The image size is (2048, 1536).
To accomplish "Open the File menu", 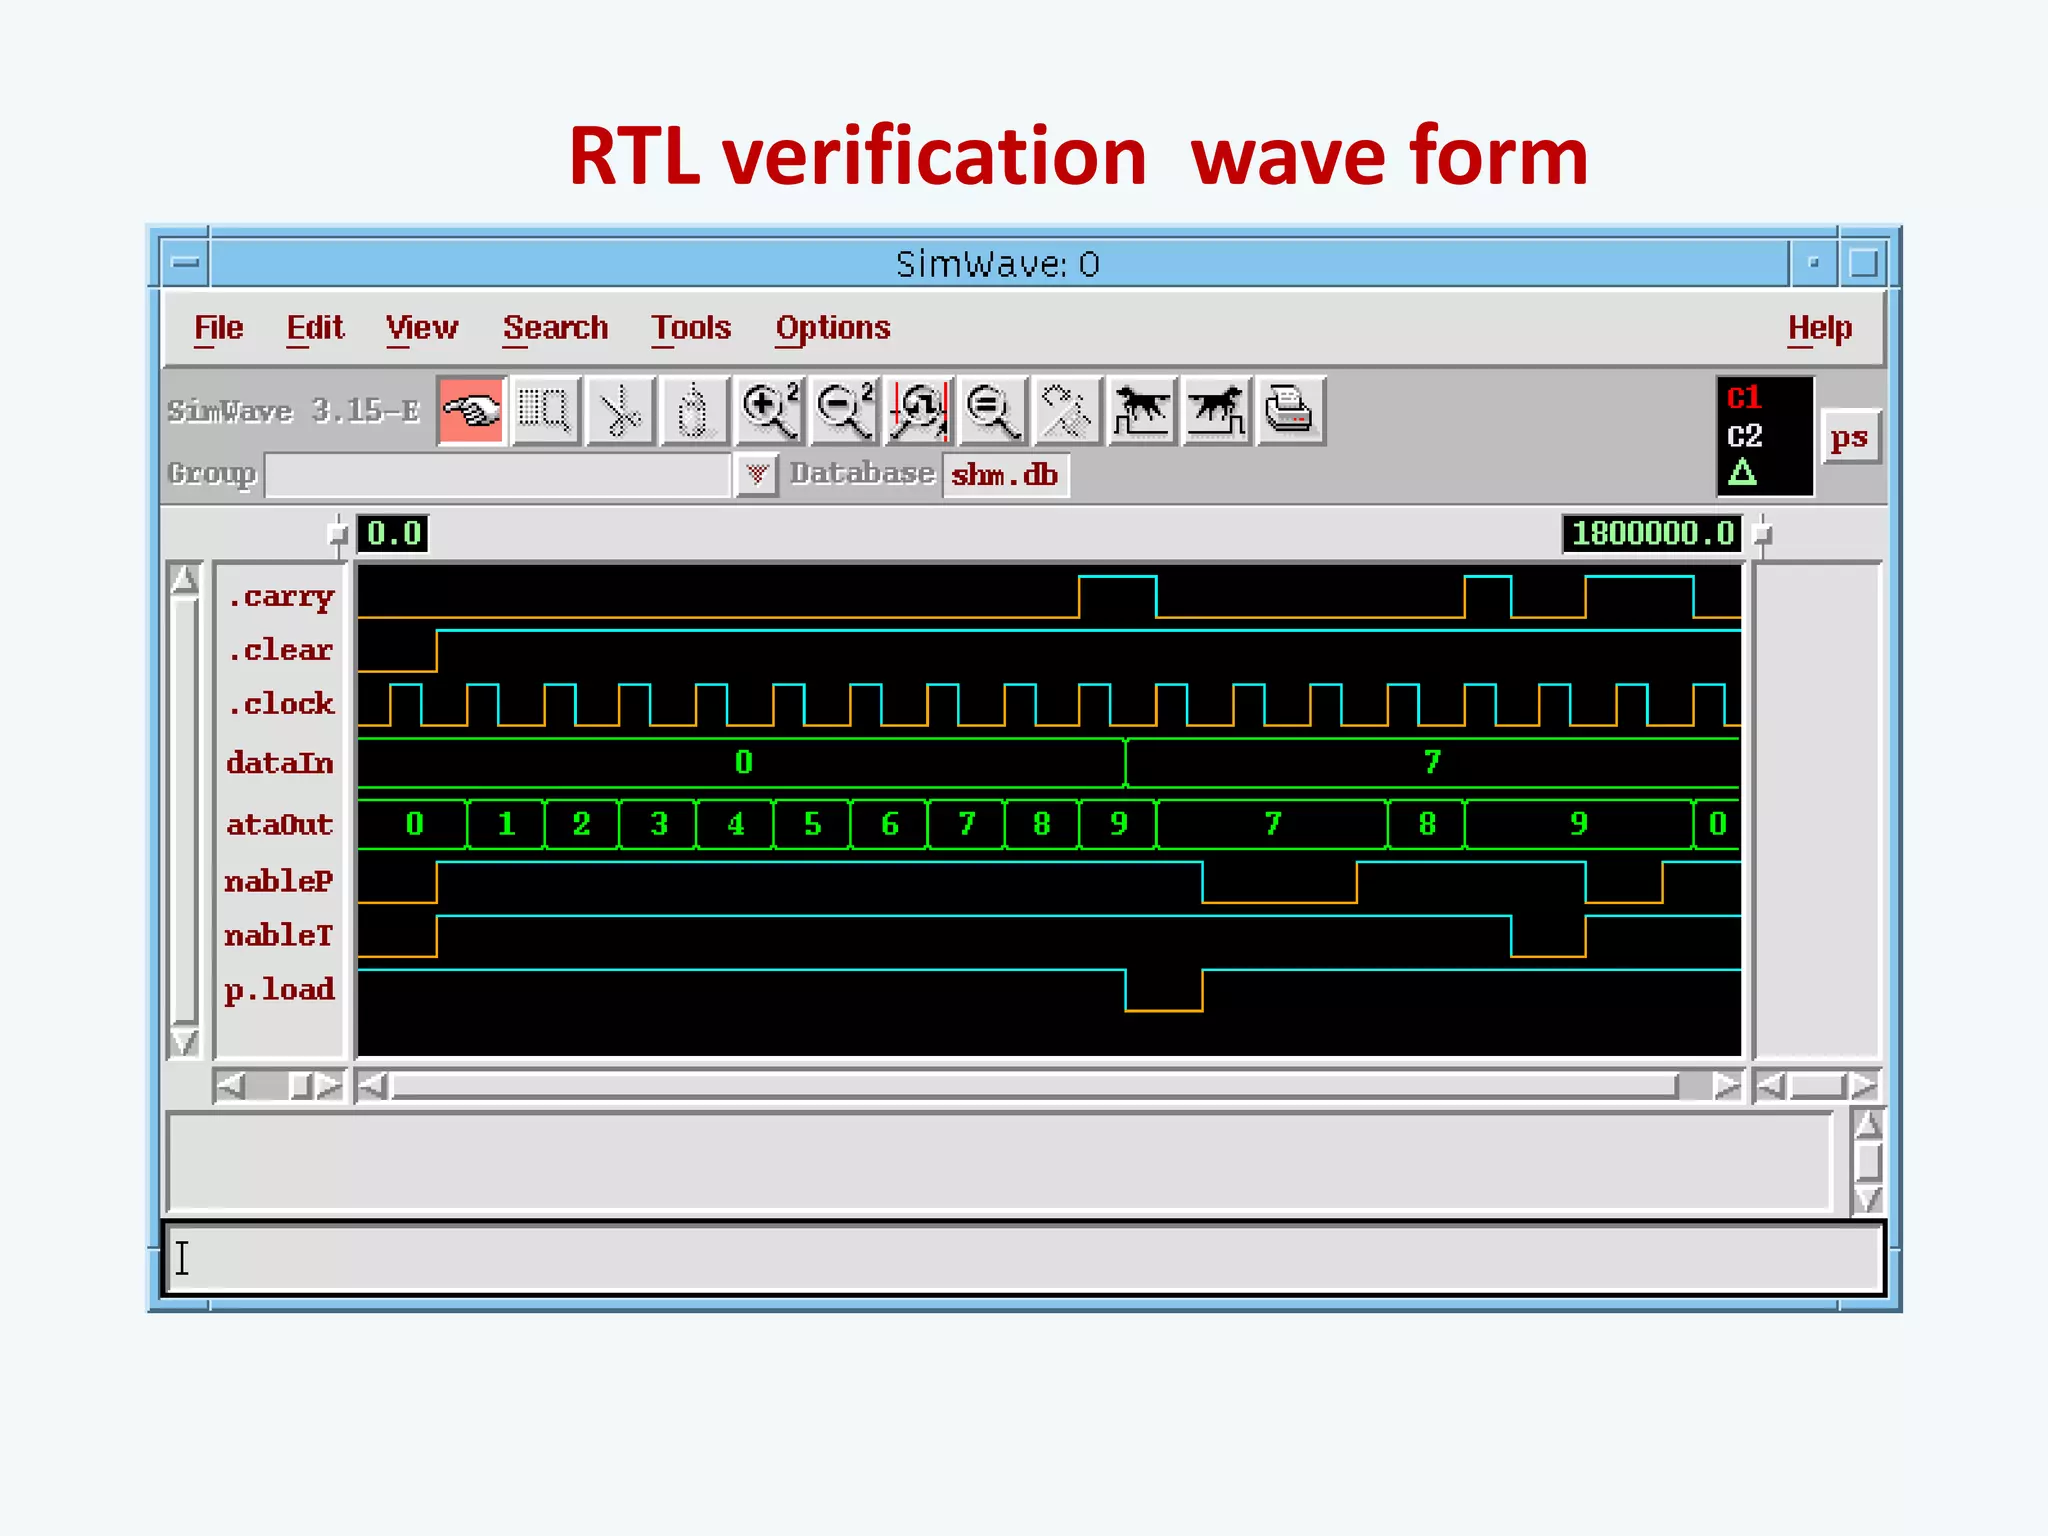I will pos(218,328).
